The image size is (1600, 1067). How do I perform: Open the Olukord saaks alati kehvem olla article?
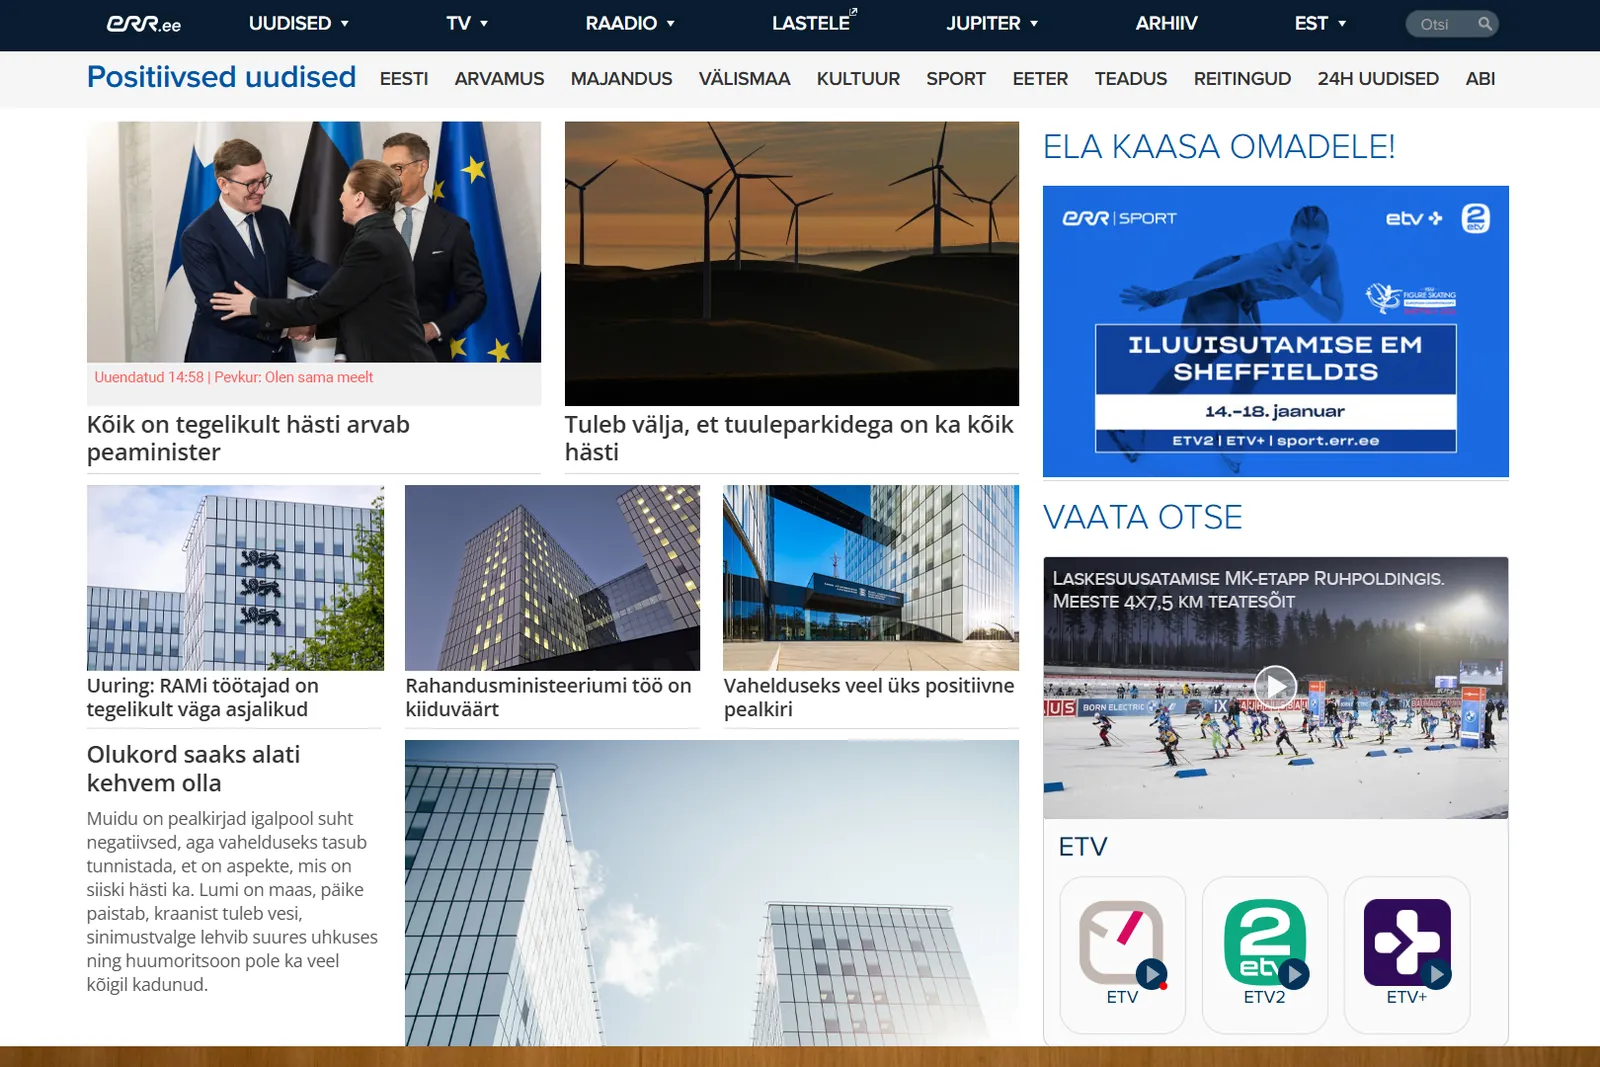click(x=193, y=769)
